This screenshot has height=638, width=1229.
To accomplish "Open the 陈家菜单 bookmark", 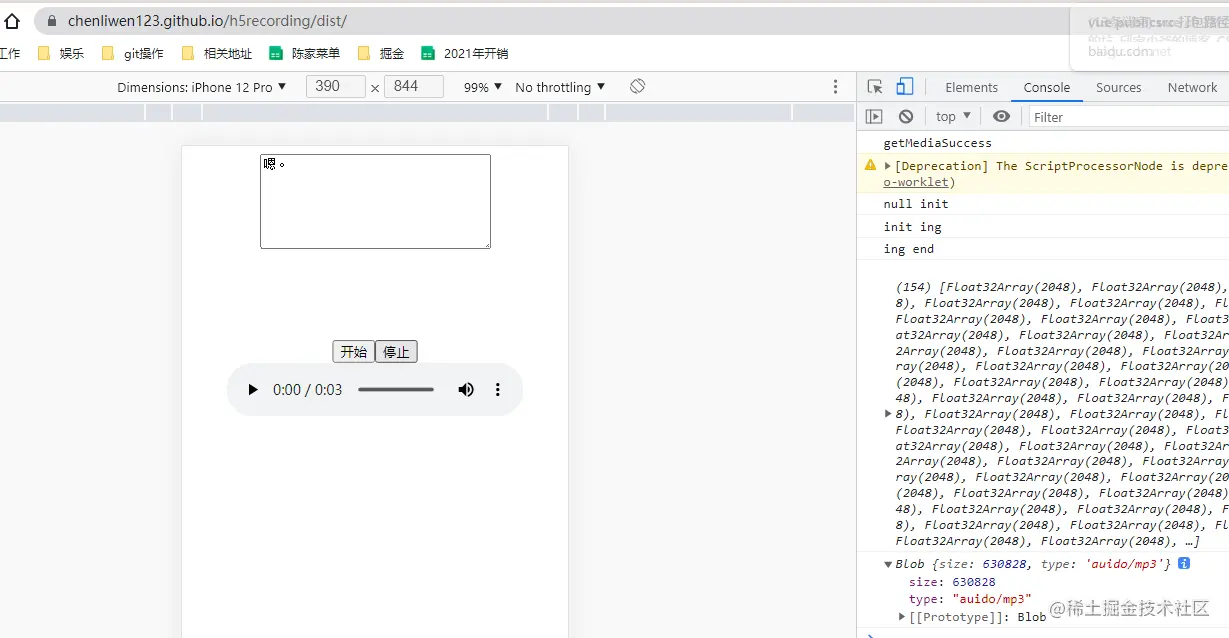I will click(x=305, y=54).
